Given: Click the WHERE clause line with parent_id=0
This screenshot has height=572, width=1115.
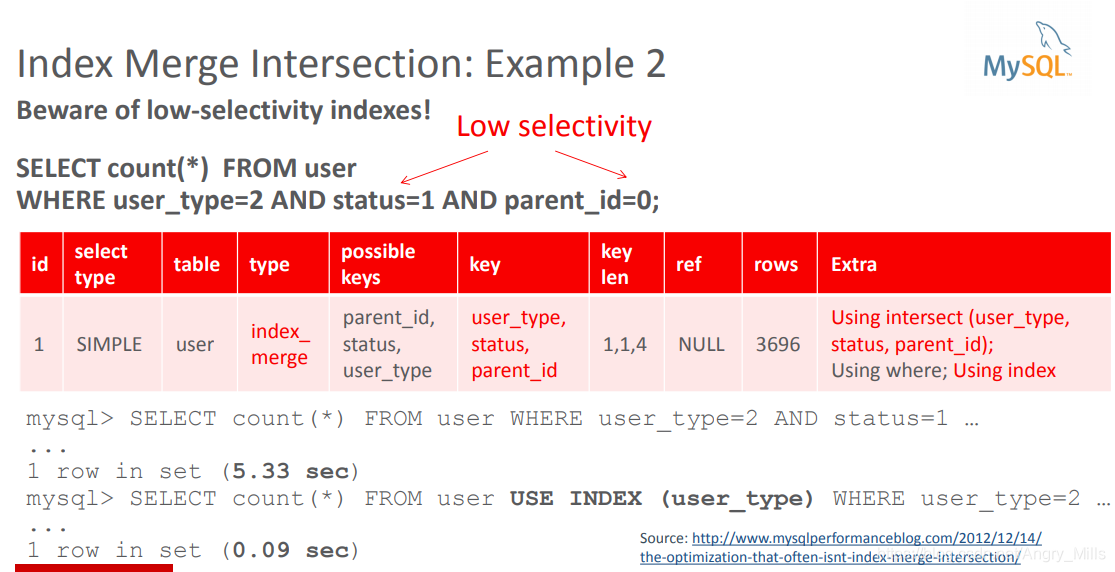Looking at the screenshot, I should 338,201.
